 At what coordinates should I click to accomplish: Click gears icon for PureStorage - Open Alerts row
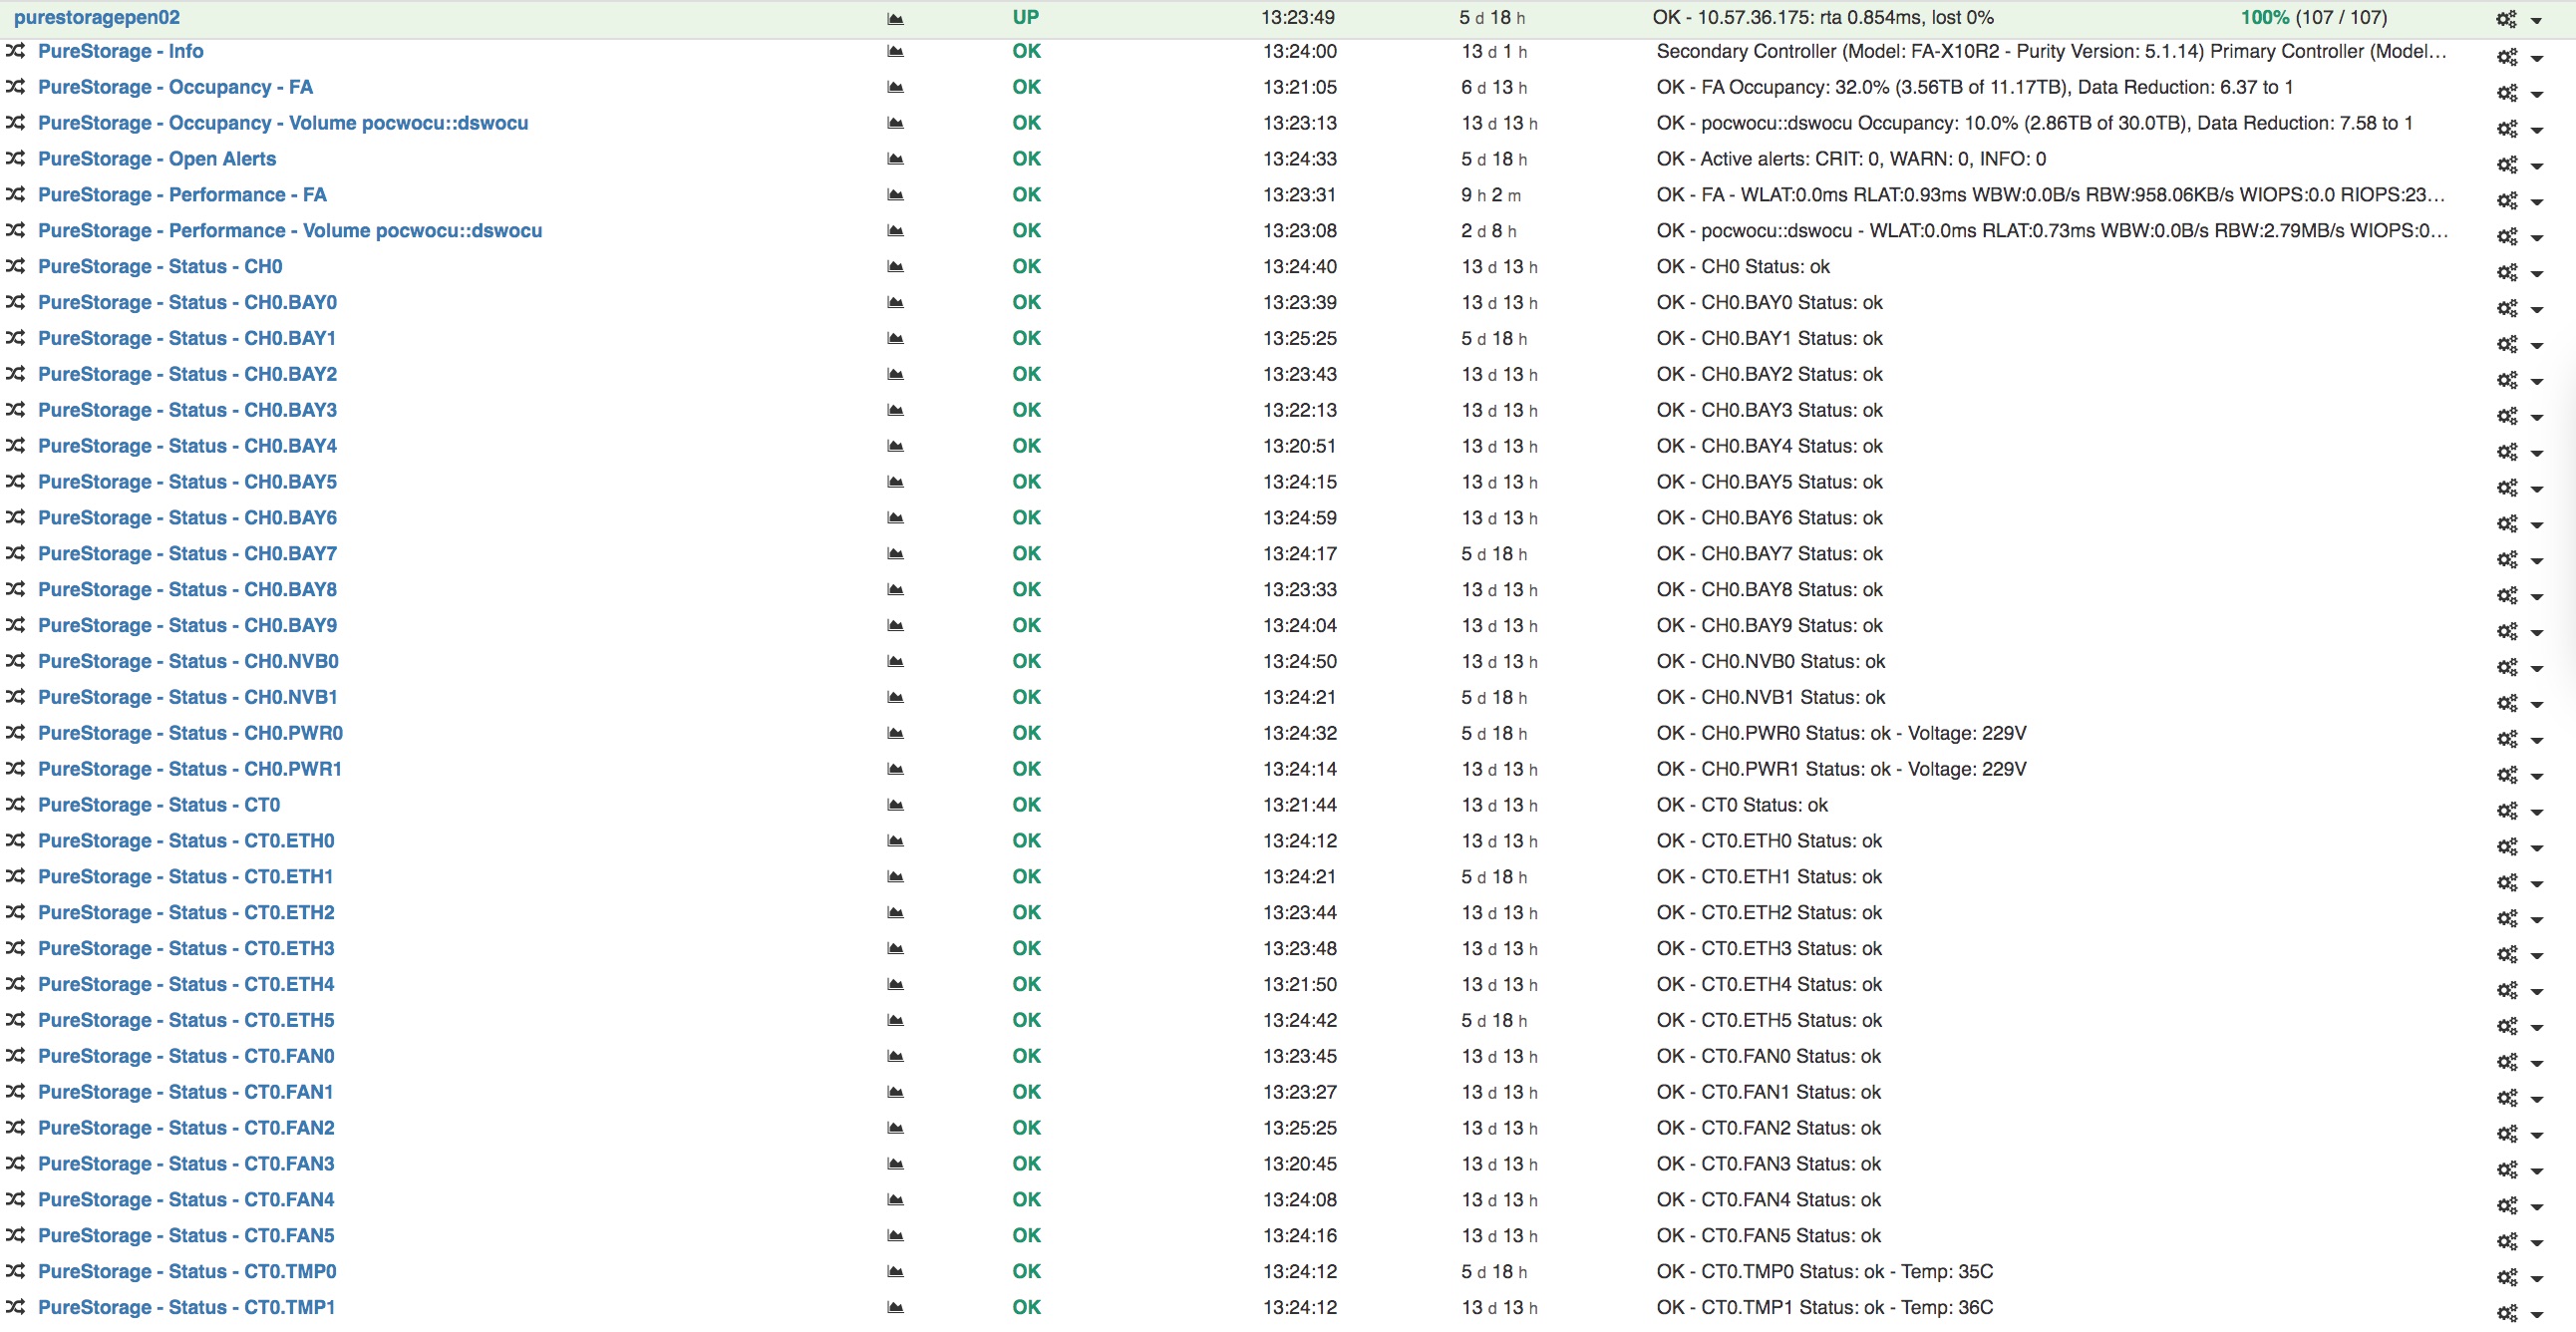[2507, 164]
